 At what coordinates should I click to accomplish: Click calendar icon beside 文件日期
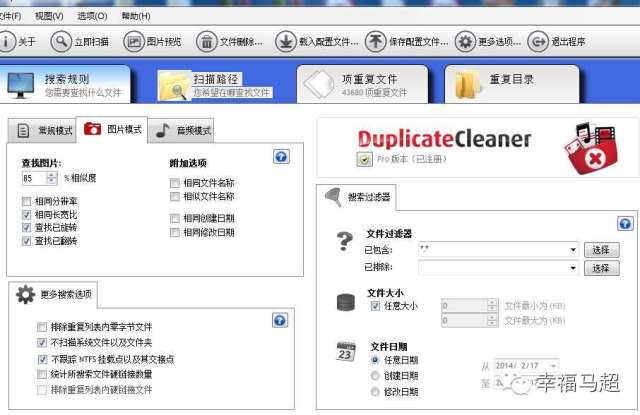346,351
